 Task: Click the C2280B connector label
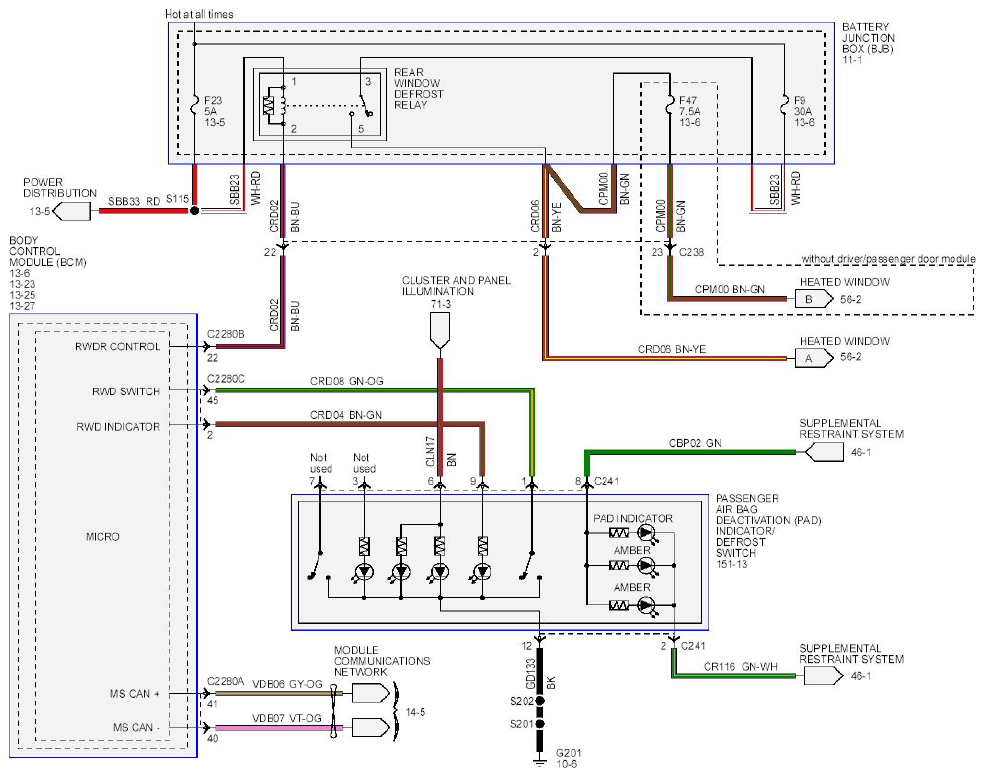[226, 334]
